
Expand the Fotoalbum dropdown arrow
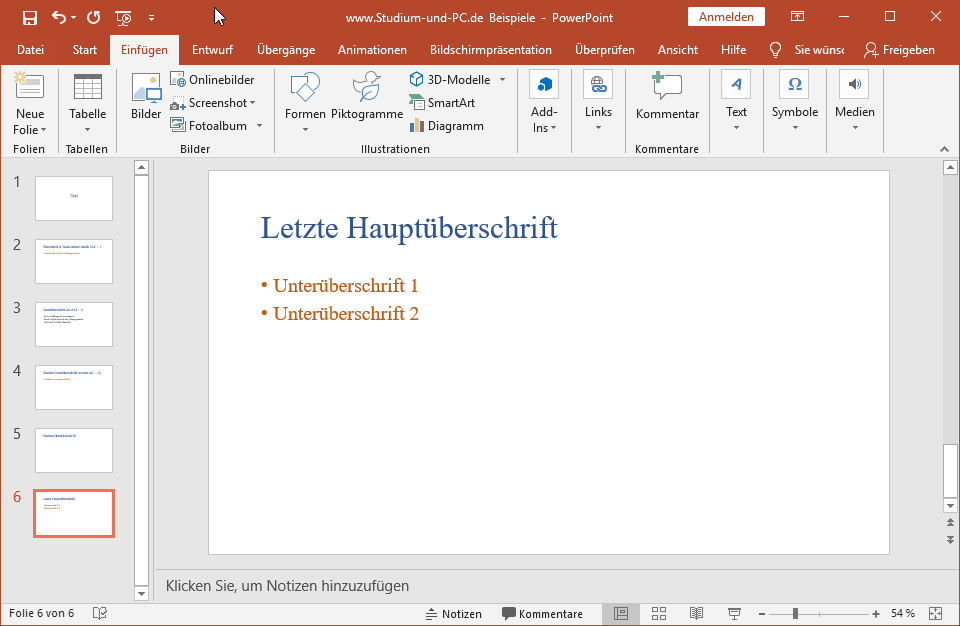260,126
